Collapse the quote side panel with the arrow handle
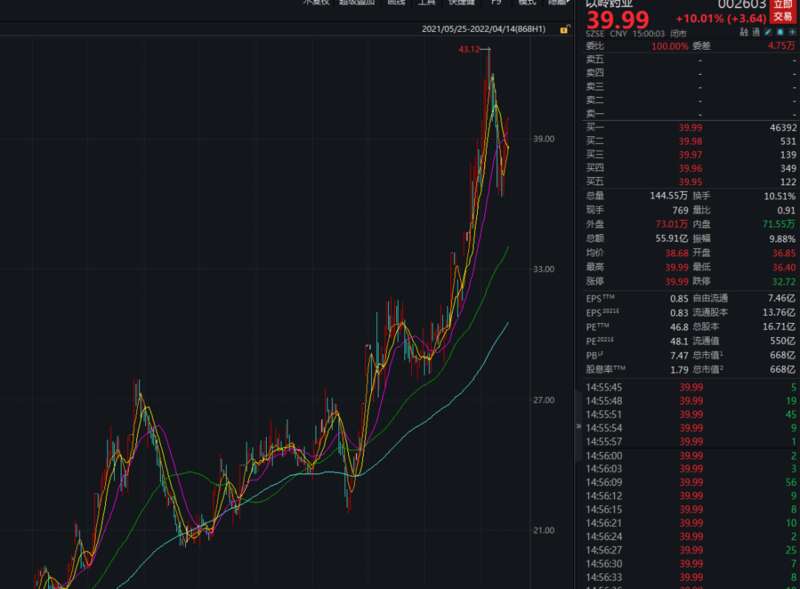The height and width of the screenshot is (589, 800). tap(579, 426)
